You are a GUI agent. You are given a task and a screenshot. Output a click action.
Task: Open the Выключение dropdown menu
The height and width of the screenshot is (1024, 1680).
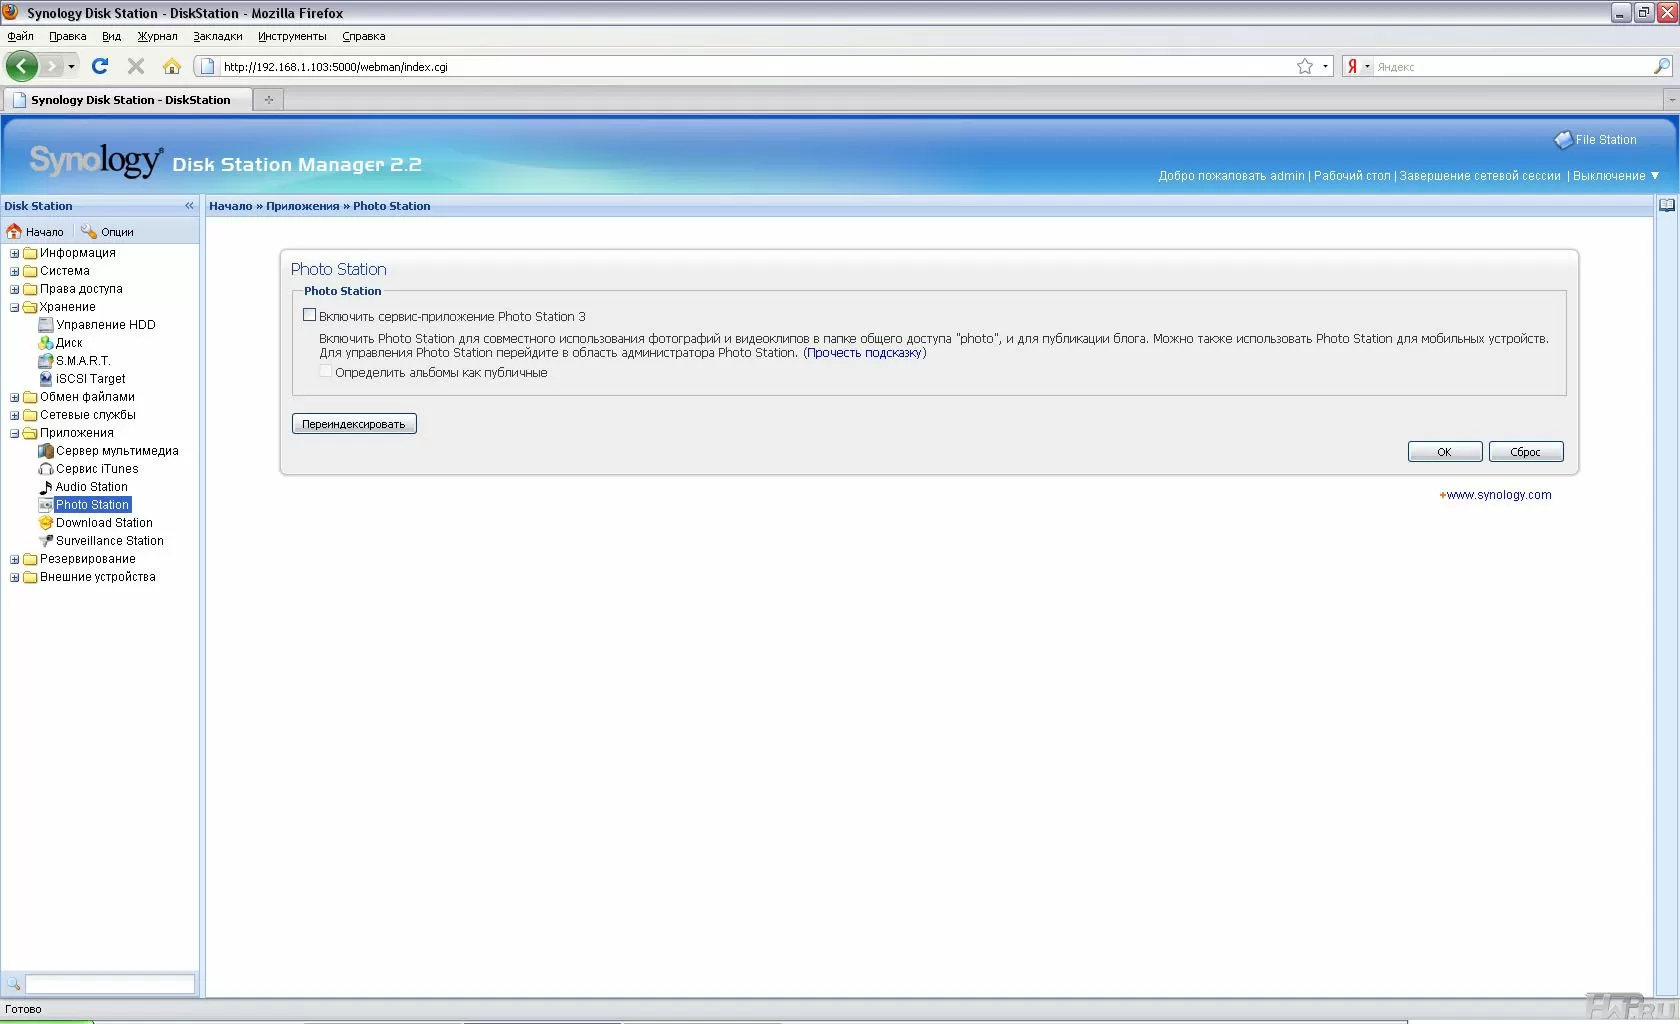(1615, 176)
